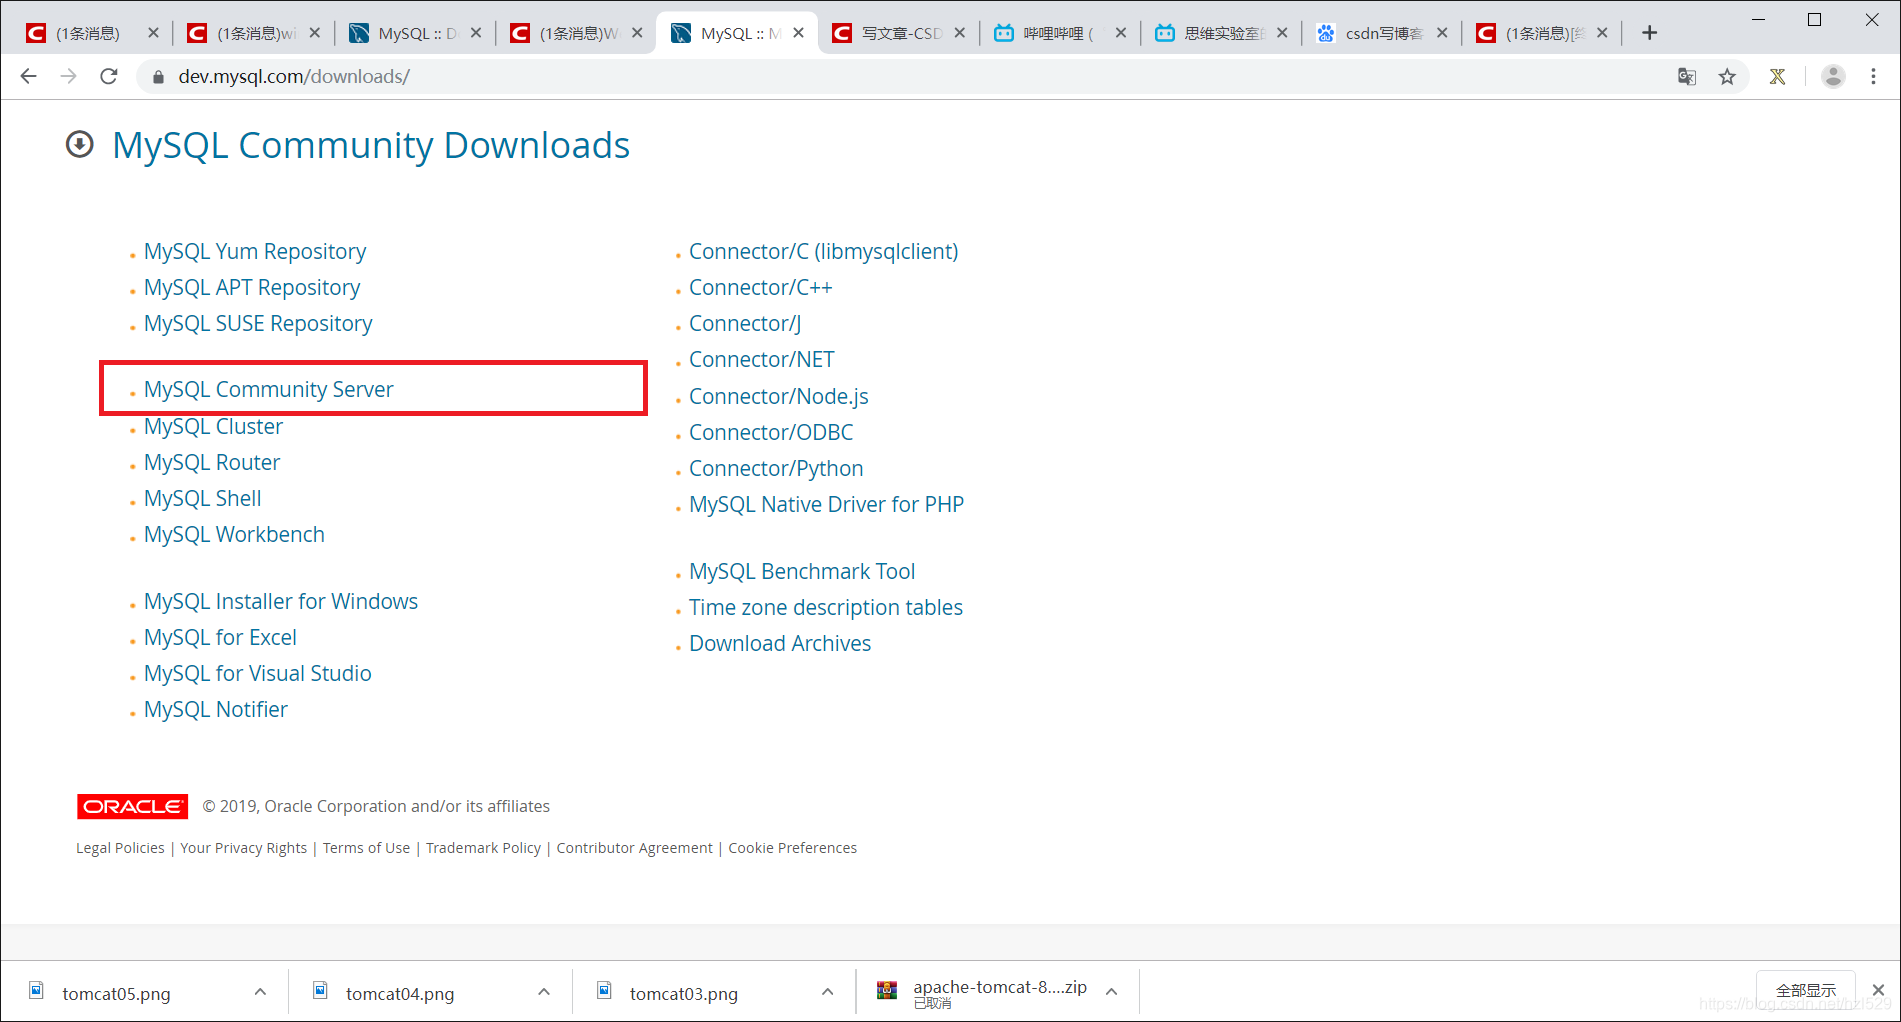Open MySQL Native Driver for PHP link
The image size is (1901, 1022).
click(x=827, y=504)
